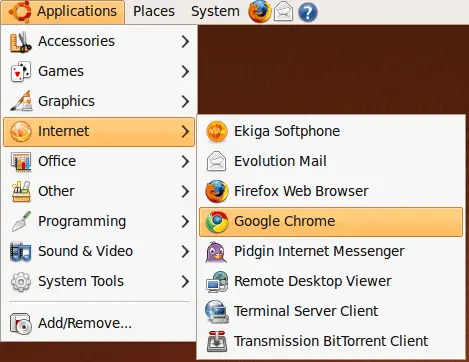469x362 pixels.
Task: Click the Accessories scissors icon
Action: [x=20, y=41]
